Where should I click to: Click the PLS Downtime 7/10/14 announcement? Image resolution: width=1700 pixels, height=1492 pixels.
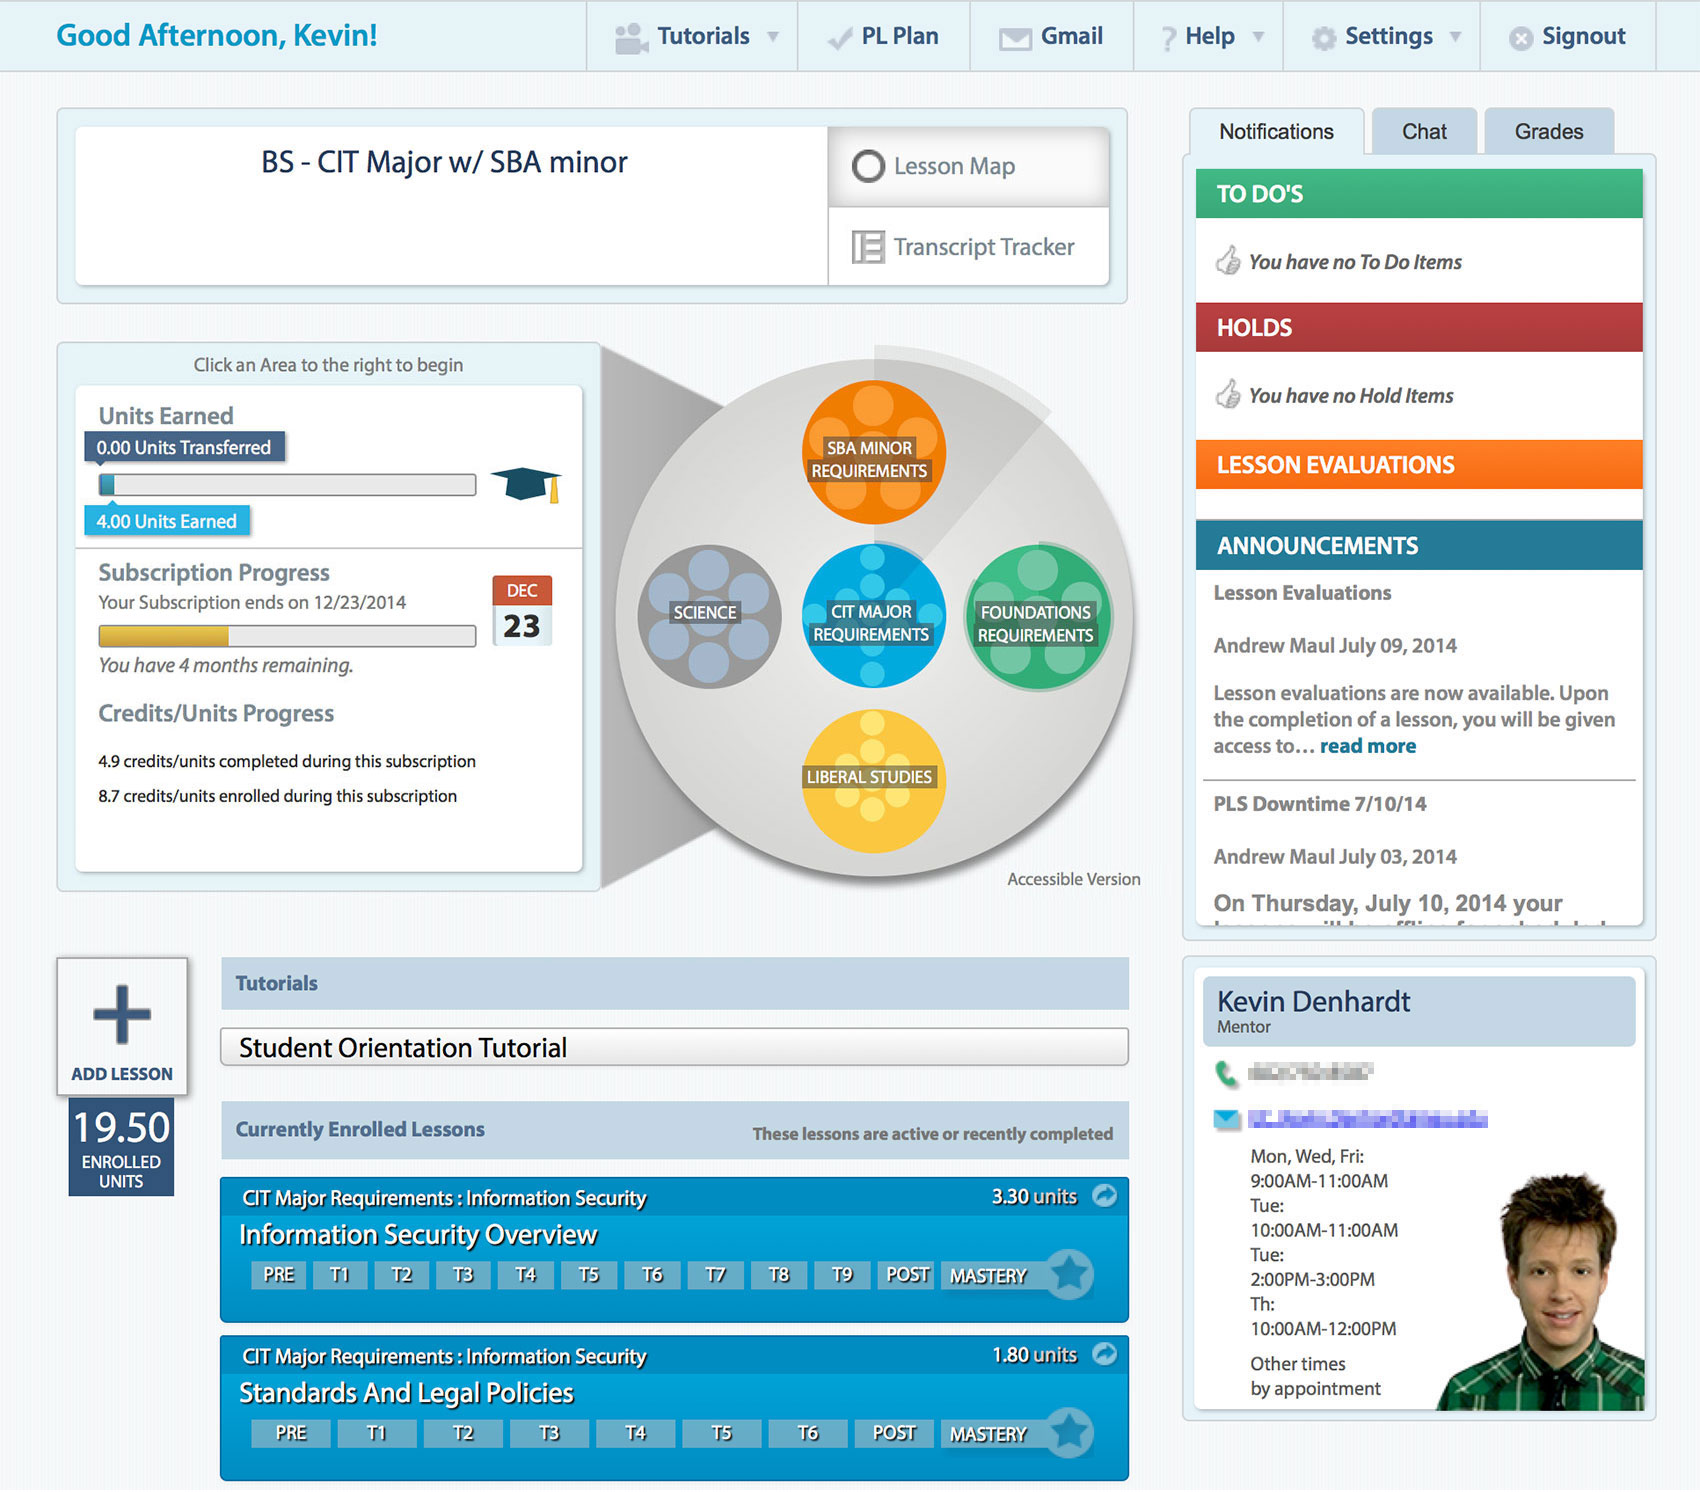(1320, 804)
